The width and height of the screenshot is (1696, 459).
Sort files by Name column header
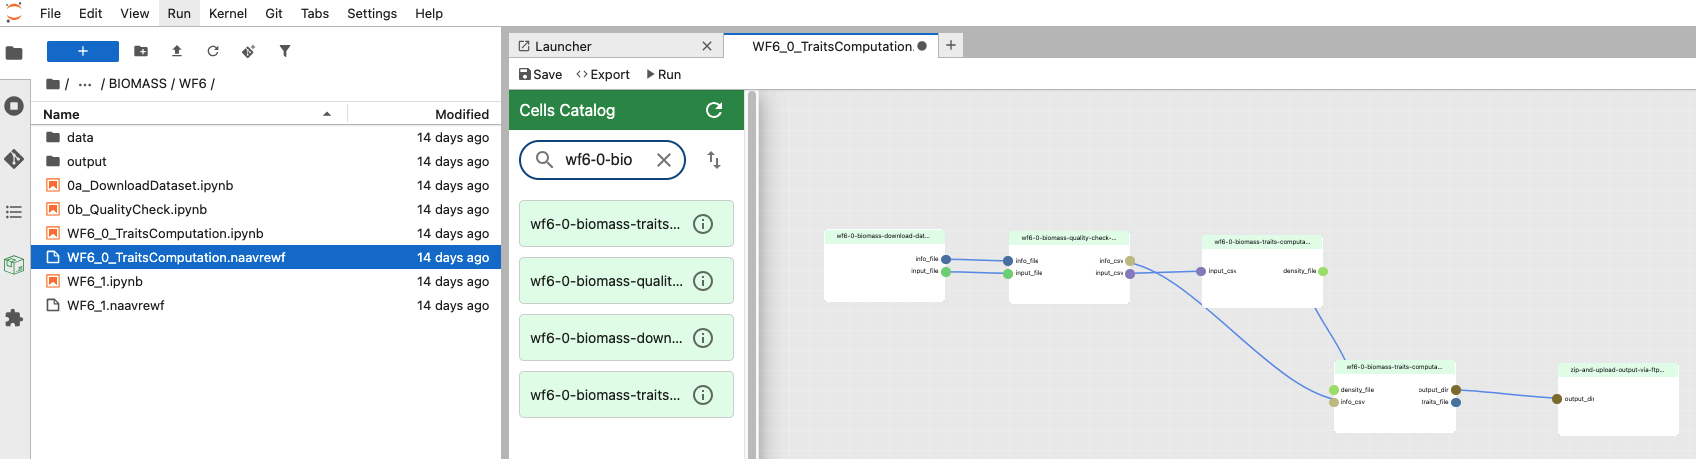(x=62, y=114)
